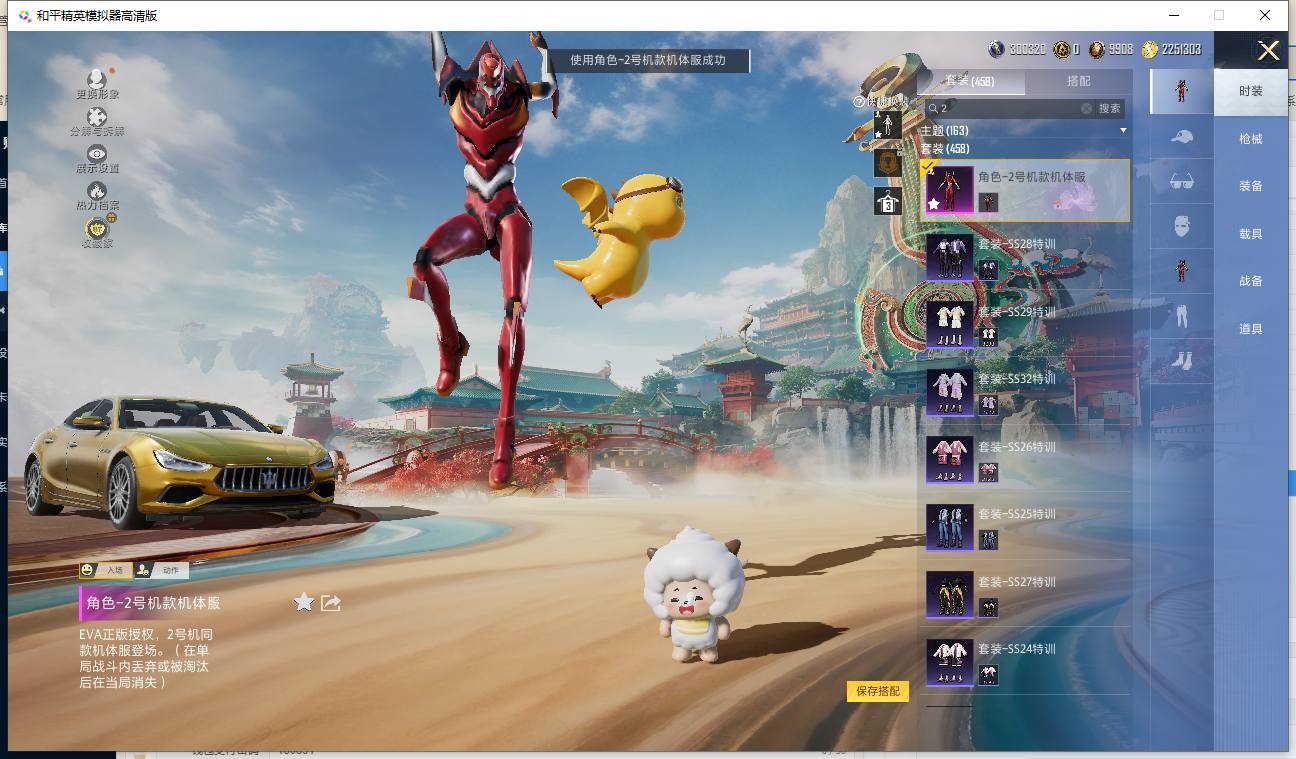
Task: Open the 更换形象 avatar icon
Action: tap(97, 79)
